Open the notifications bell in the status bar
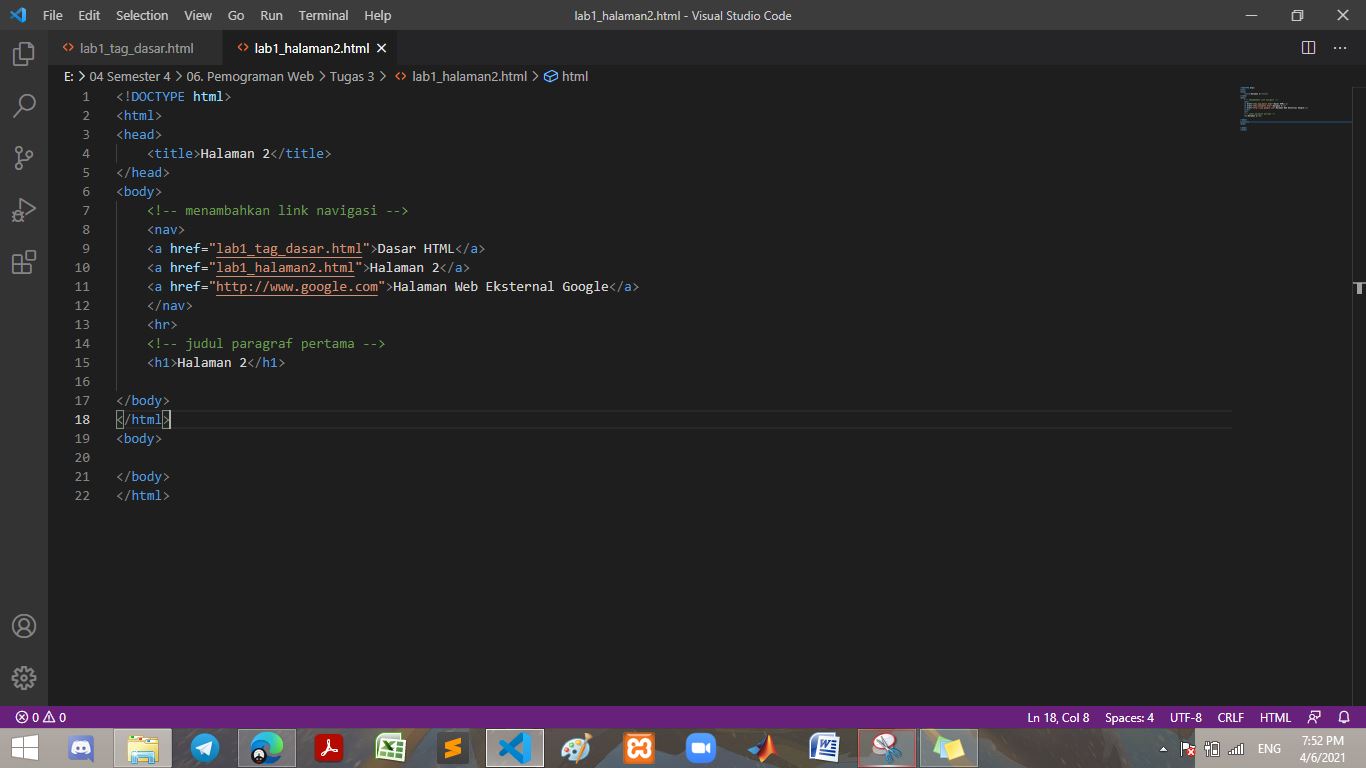The image size is (1366, 768). [1345, 717]
